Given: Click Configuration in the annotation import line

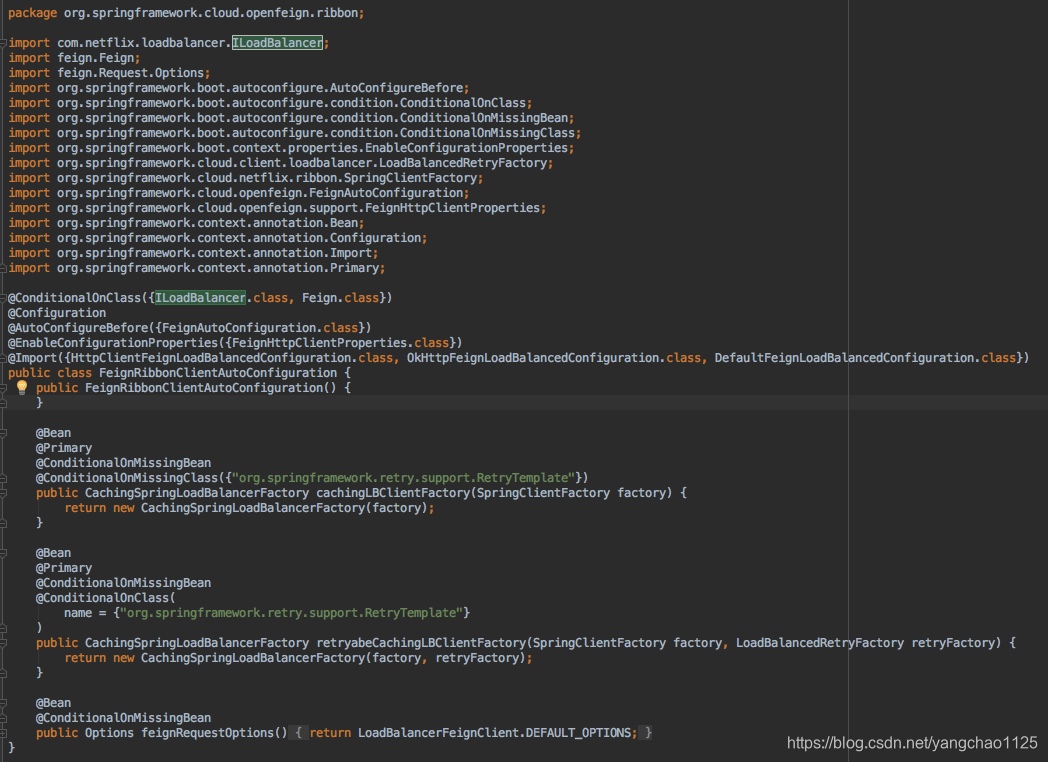Looking at the screenshot, I should pyautogui.click(x=375, y=238).
